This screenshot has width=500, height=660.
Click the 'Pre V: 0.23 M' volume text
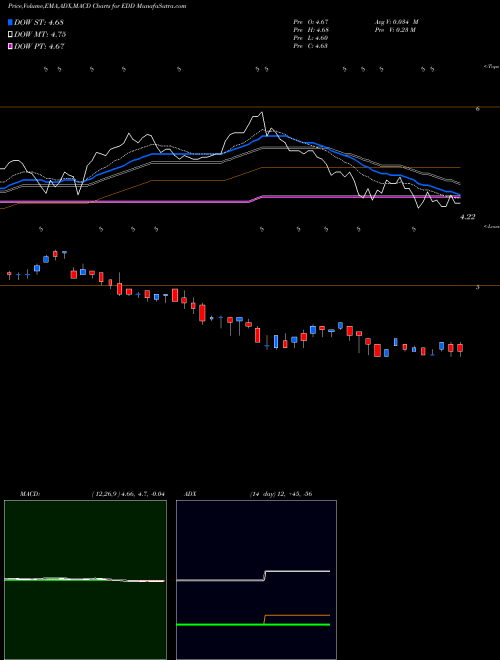[x=394, y=30]
